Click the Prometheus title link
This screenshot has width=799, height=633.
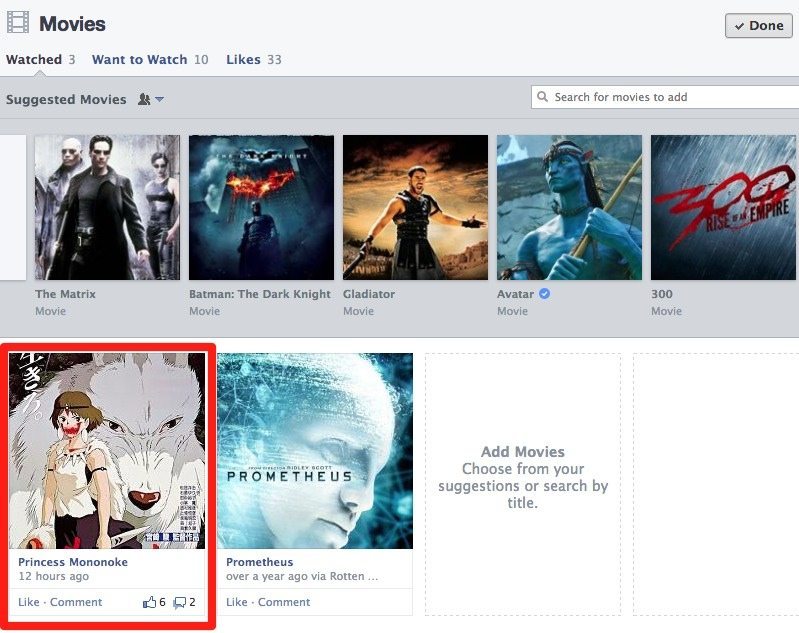259,562
